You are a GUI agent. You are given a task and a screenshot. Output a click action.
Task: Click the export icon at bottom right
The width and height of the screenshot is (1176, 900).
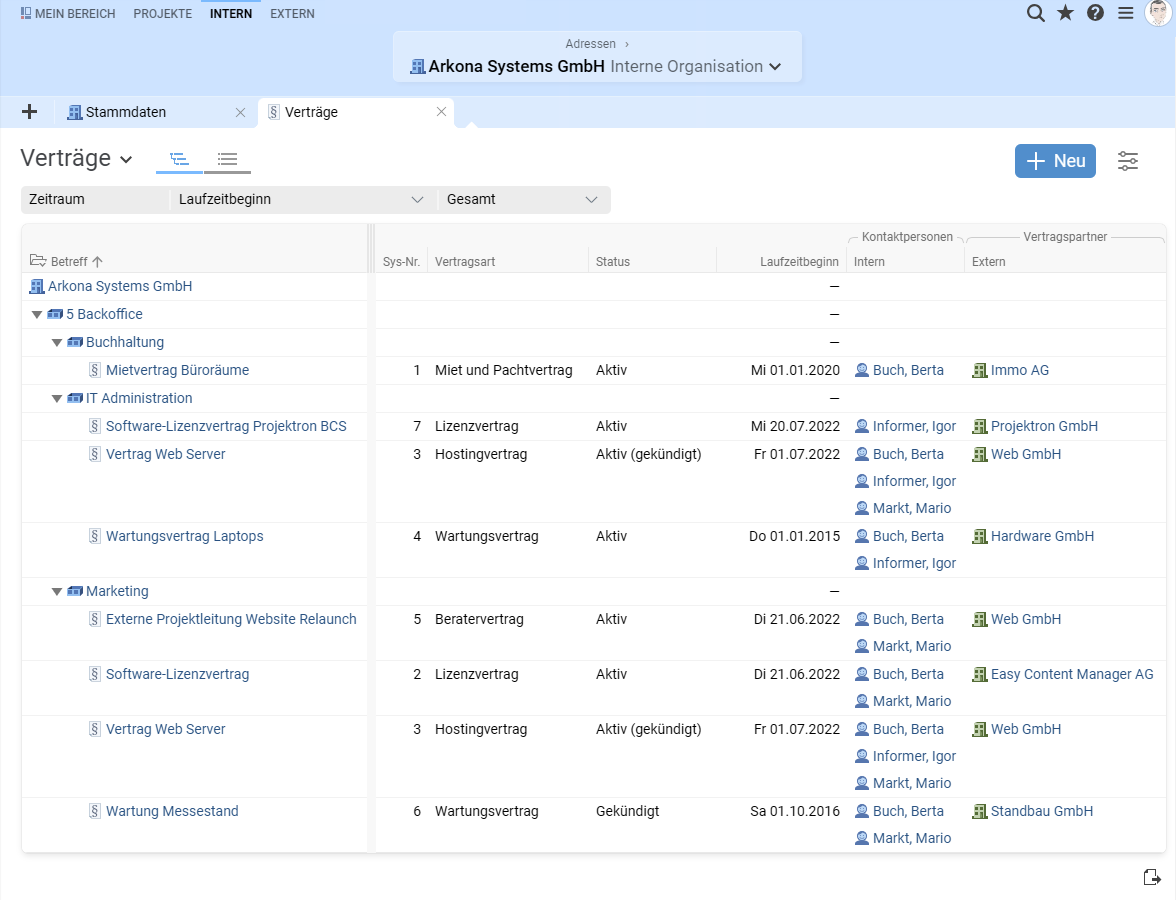[1152, 877]
